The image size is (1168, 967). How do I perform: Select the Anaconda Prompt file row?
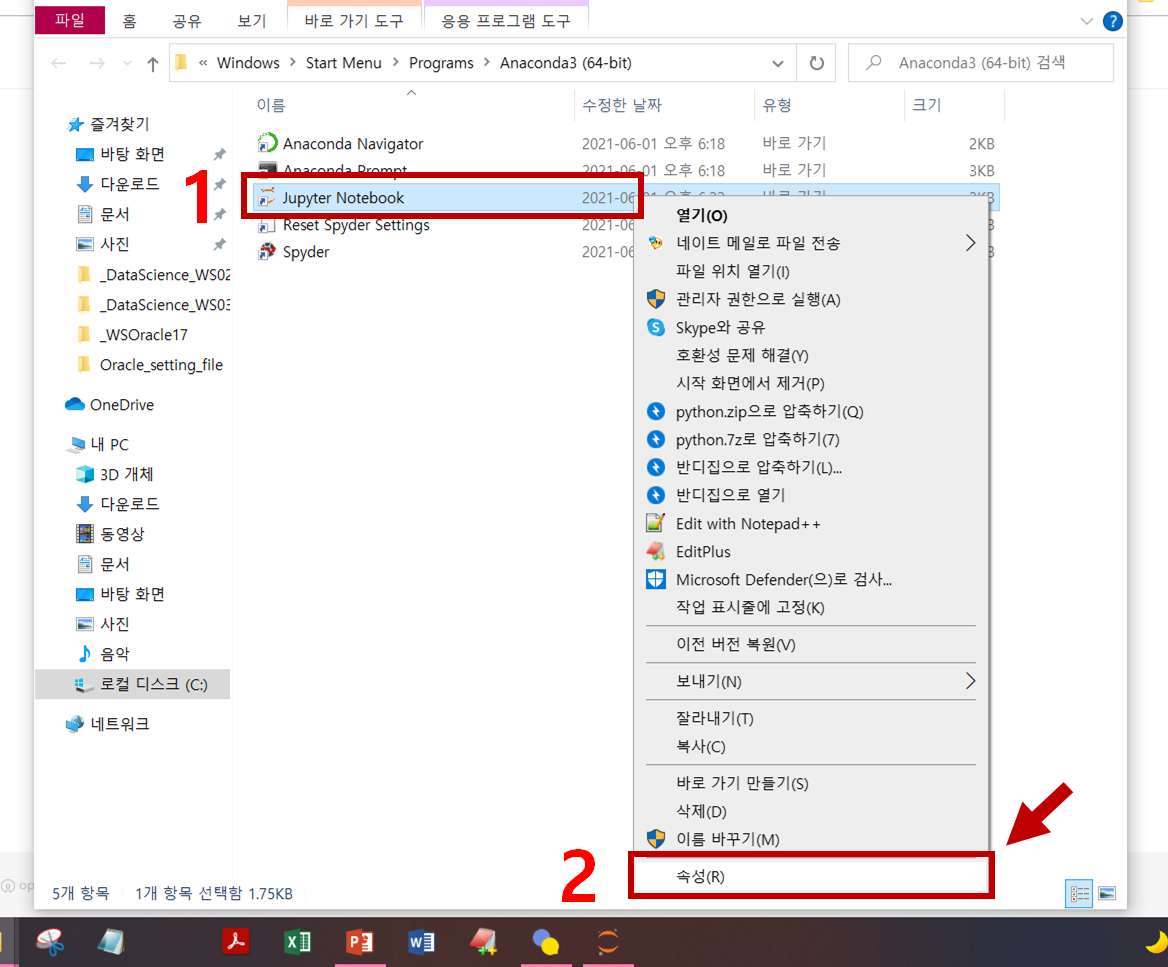(626, 171)
